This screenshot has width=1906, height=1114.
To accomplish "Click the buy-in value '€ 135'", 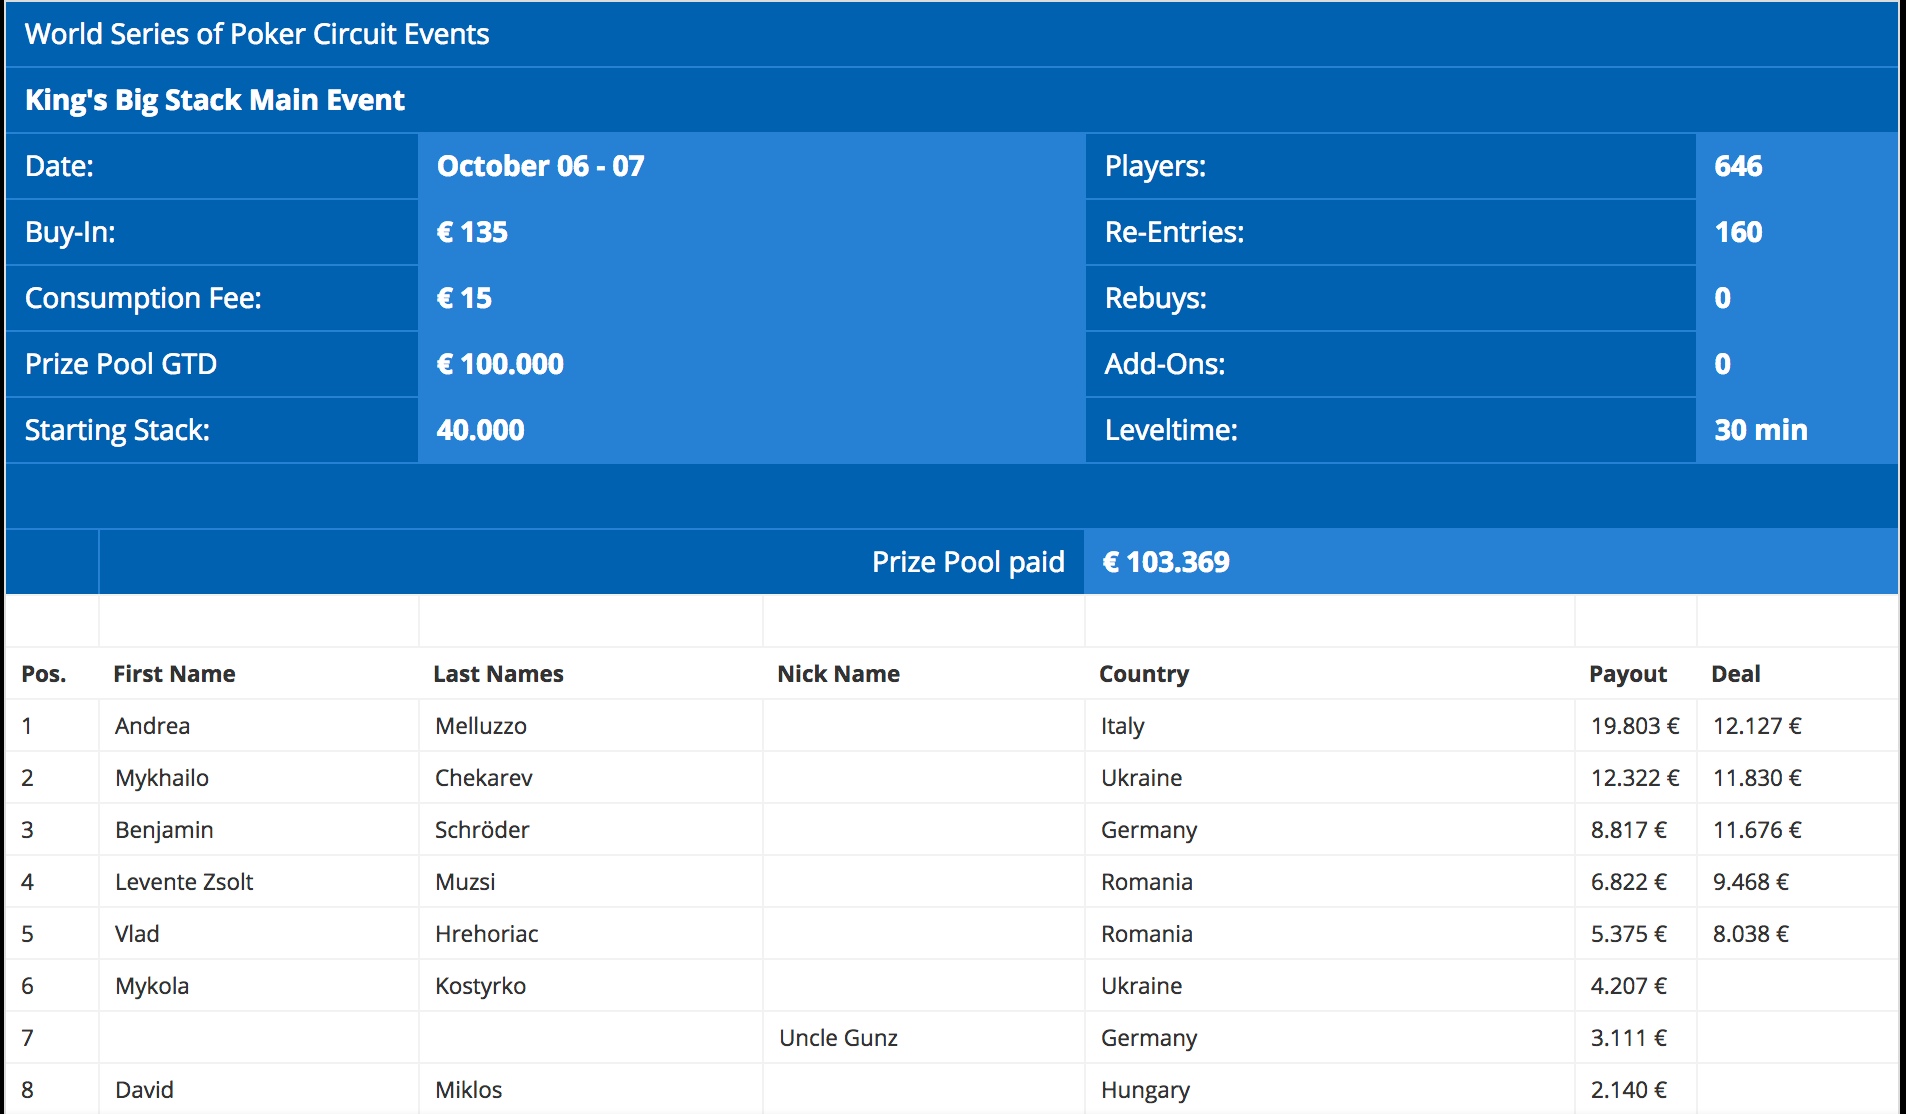I will [x=472, y=232].
